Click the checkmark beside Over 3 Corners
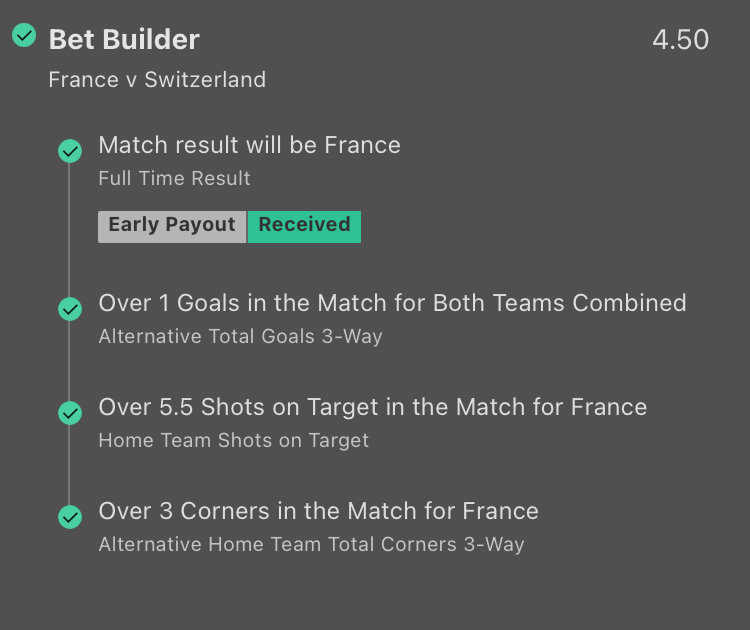750x630 pixels. 70,517
